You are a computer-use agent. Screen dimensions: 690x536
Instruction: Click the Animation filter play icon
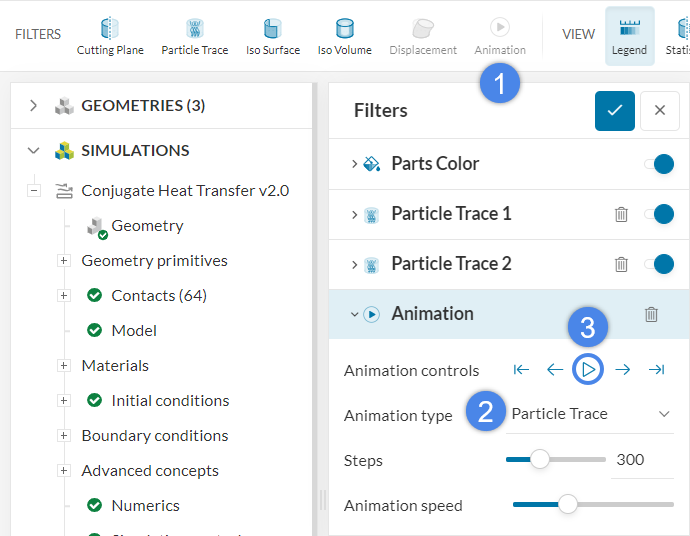(x=371, y=314)
